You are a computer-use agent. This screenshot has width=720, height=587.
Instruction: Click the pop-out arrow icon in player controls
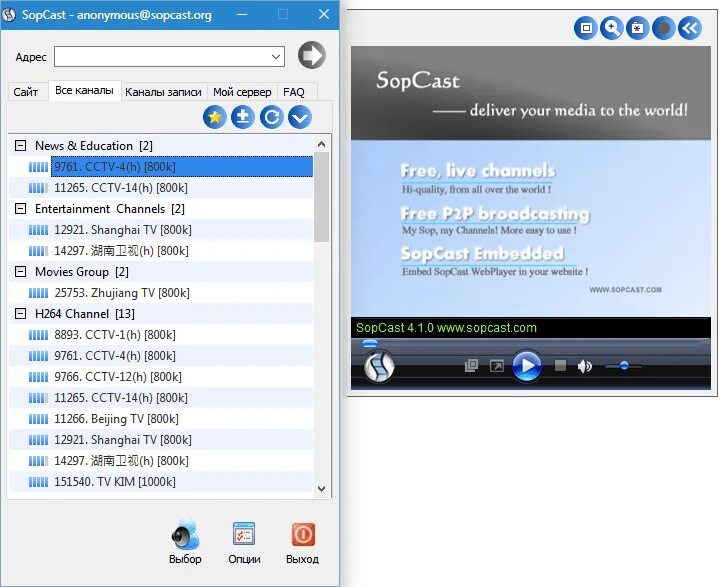click(x=496, y=366)
